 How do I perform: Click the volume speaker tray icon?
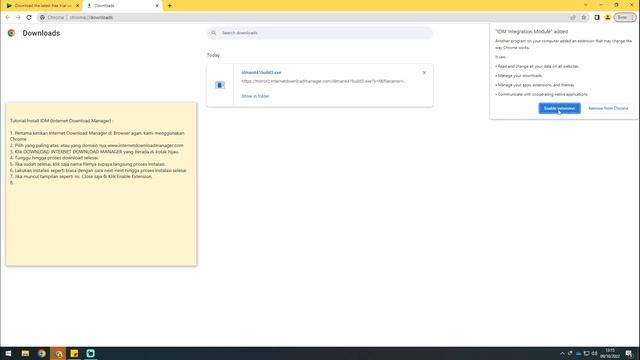click(x=595, y=353)
